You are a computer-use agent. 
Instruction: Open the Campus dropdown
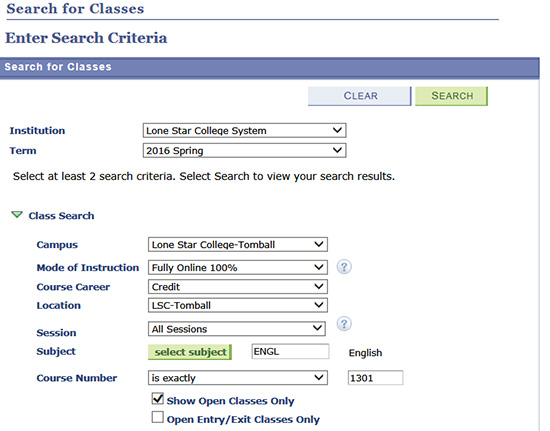click(x=238, y=244)
